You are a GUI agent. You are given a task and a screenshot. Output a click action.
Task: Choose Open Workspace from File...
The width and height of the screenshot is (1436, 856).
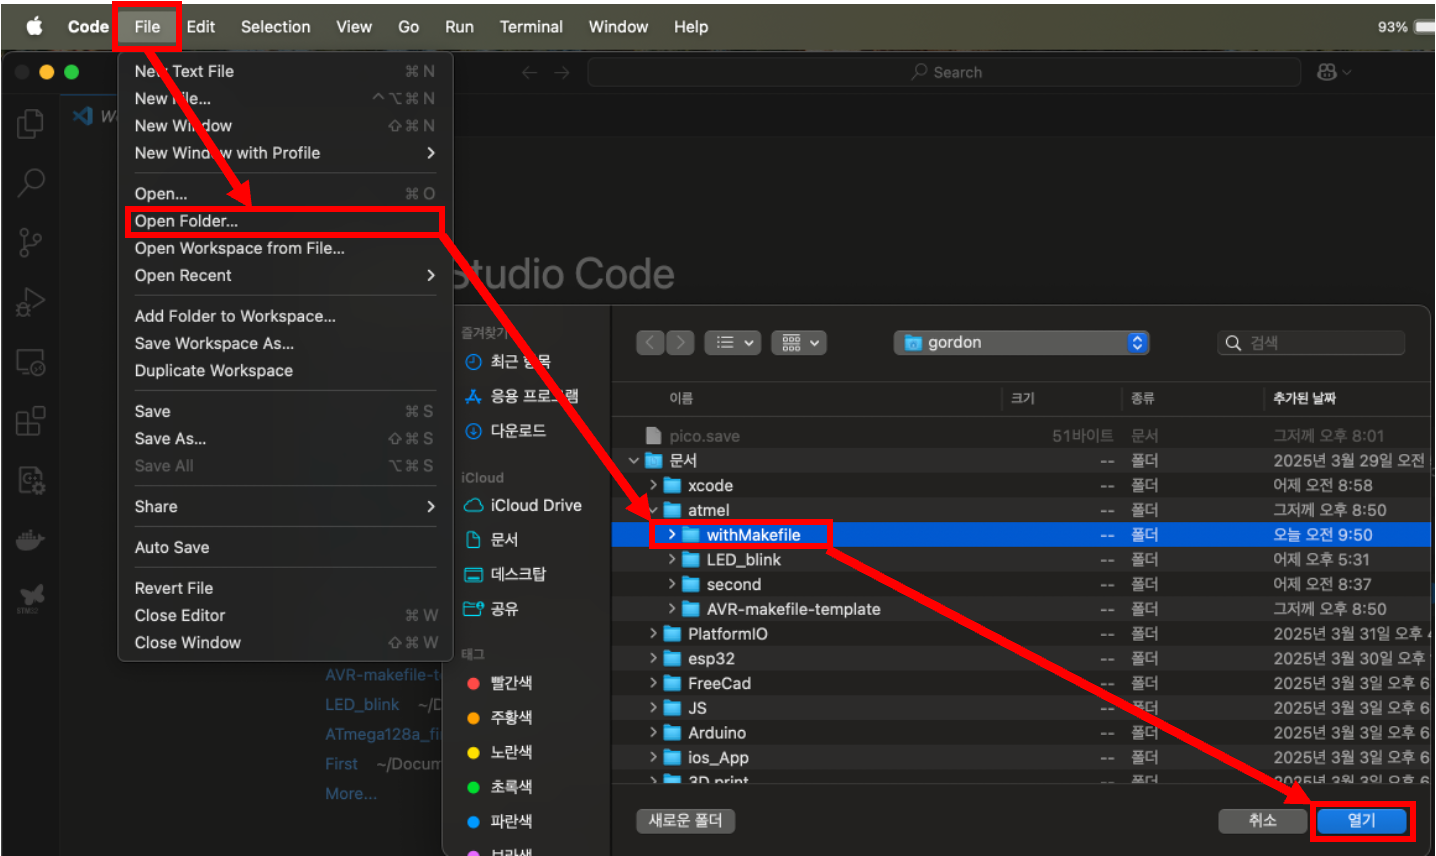click(x=284, y=248)
